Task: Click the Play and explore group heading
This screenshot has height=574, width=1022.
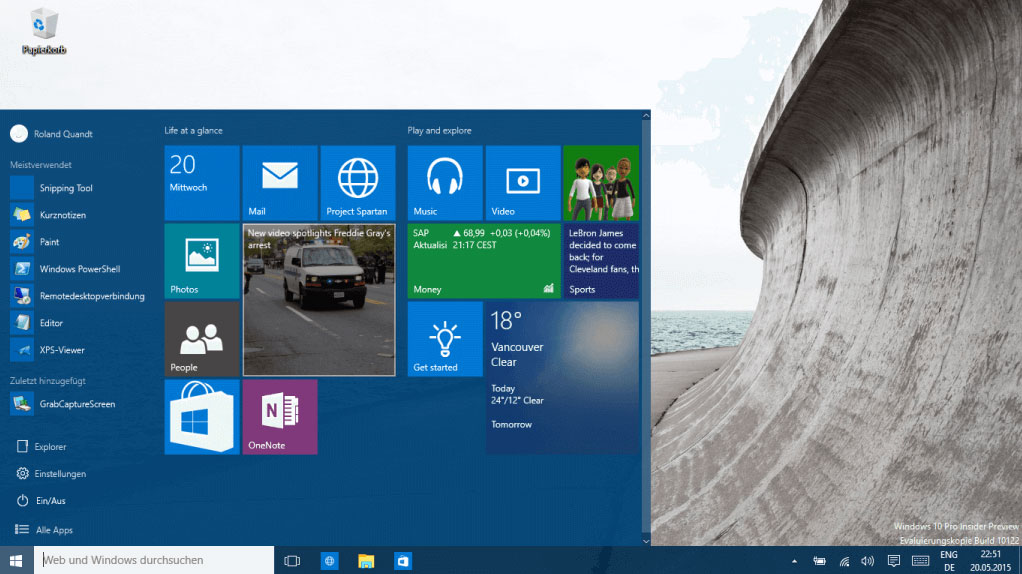Action: click(x=439, y=130)
